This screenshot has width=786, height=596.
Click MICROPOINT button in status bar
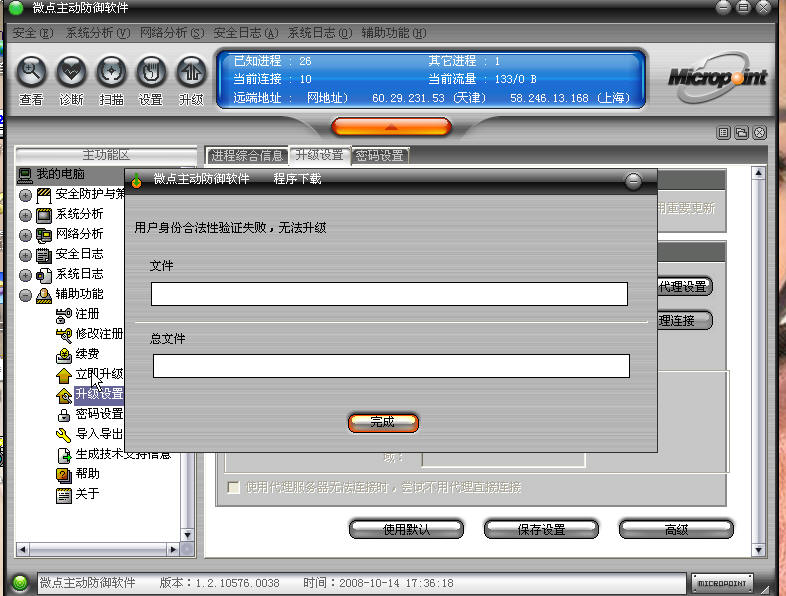pos(722,583)
